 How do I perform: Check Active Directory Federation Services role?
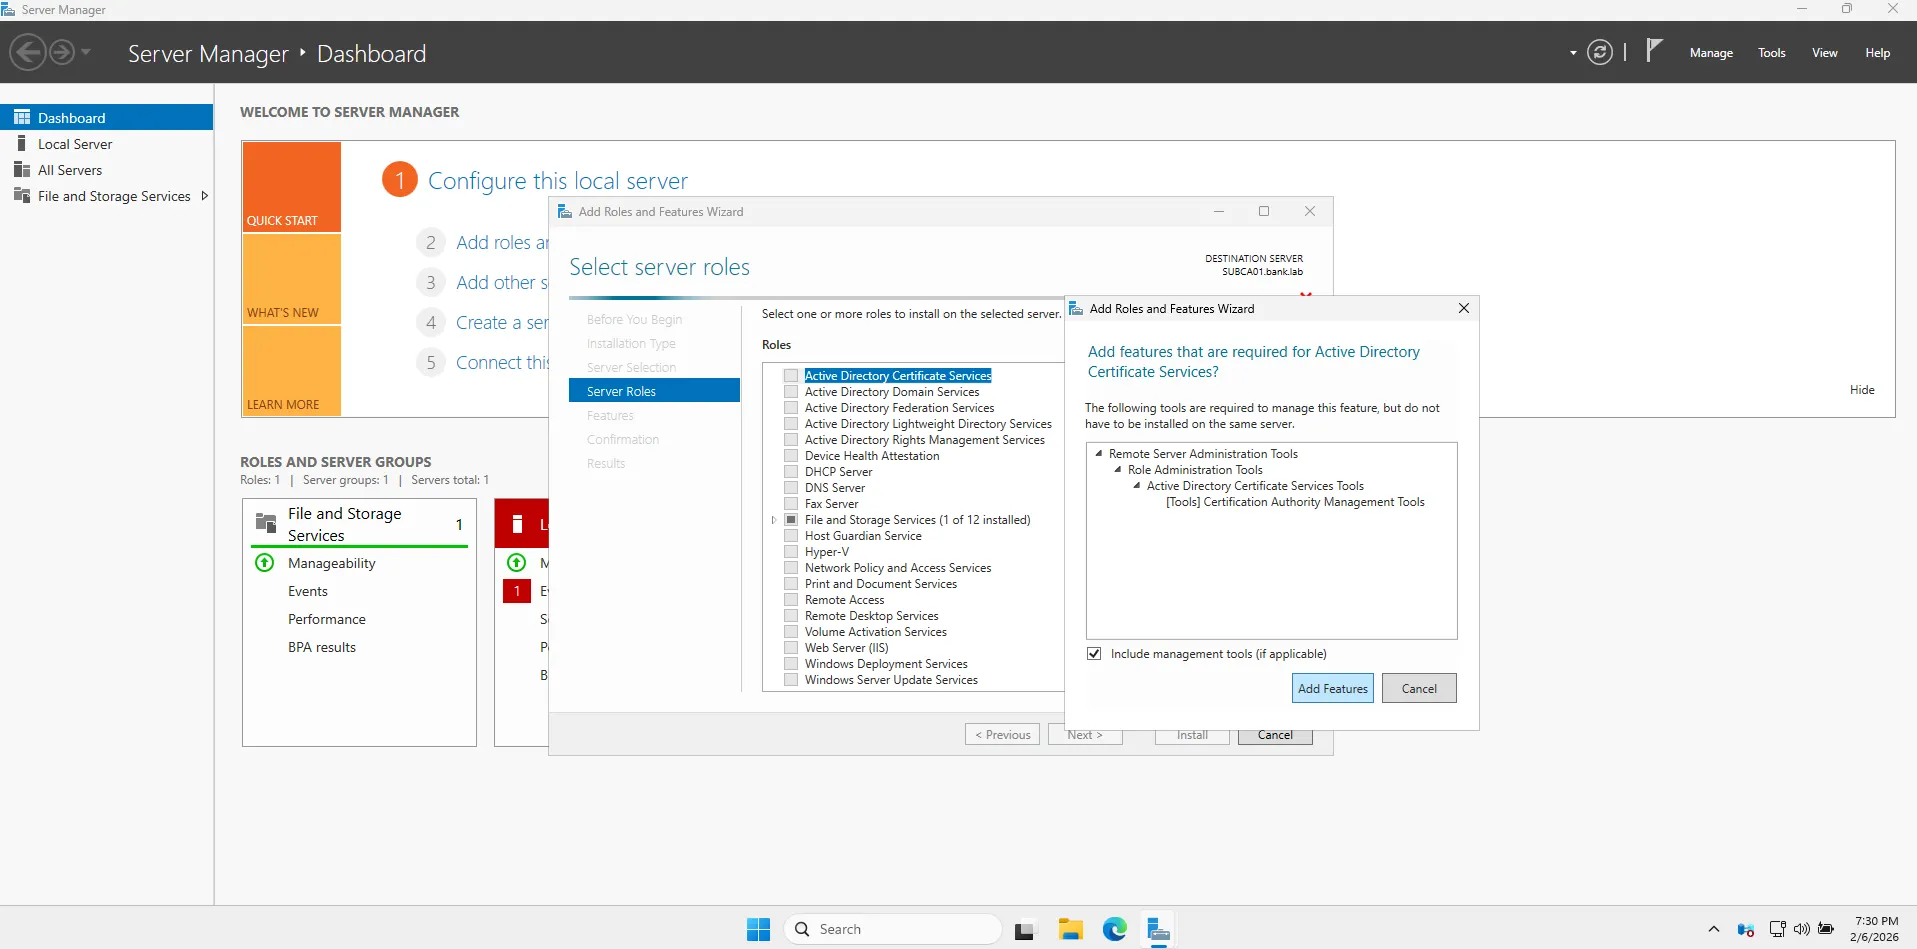point(791,408)
